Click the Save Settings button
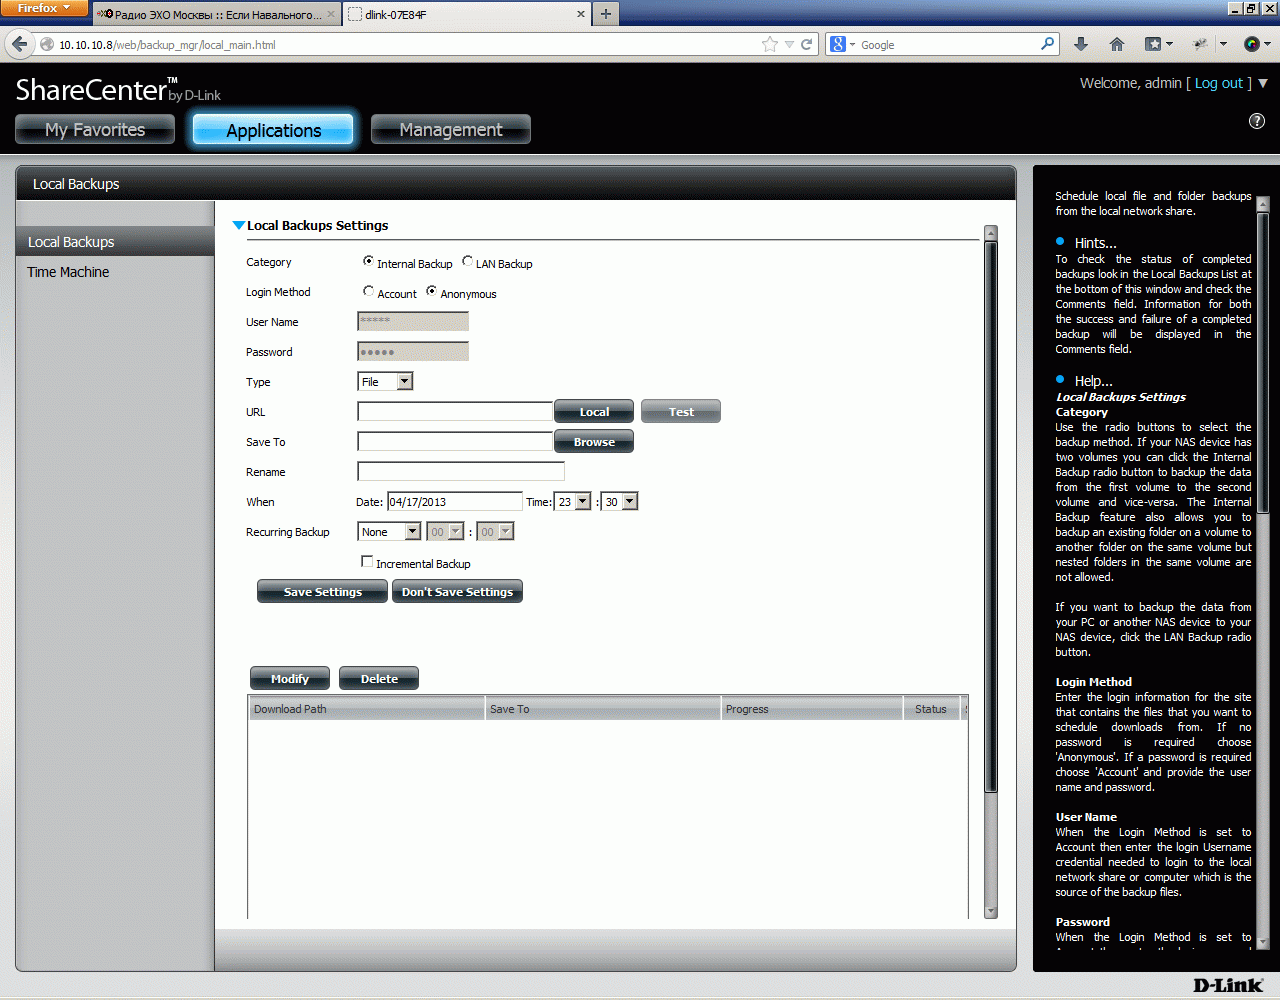Viewport: 1280px width, 1000px height. pyautogui.click(x=323, y=591)
